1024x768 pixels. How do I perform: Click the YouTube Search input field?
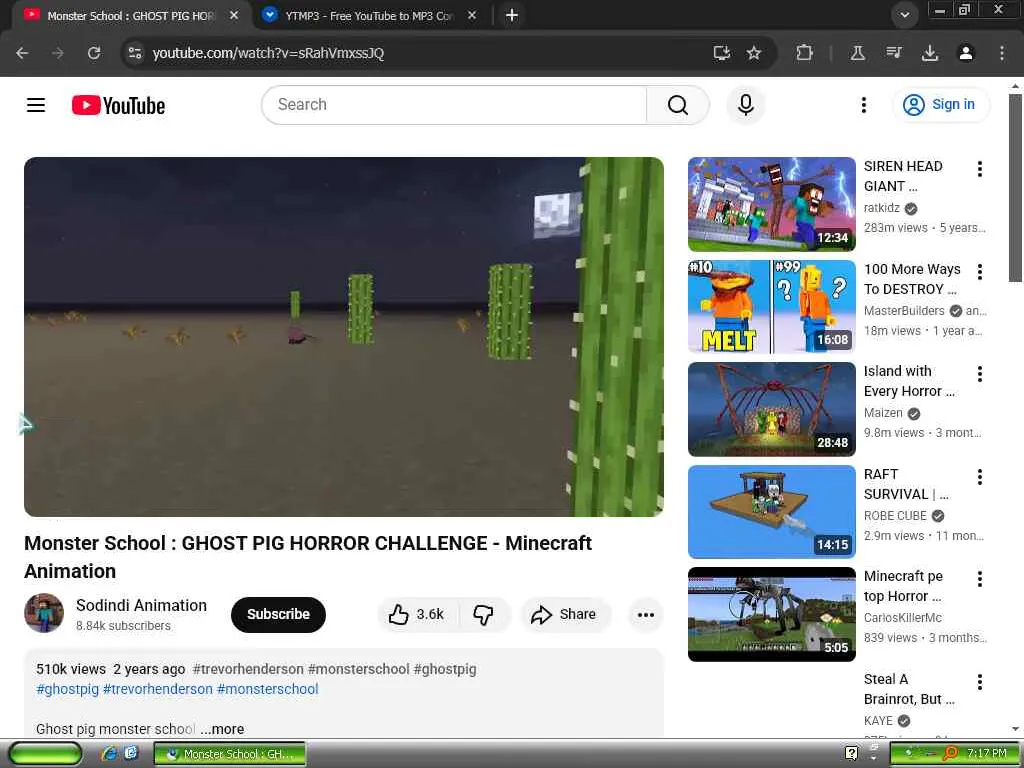coord(454,104)
